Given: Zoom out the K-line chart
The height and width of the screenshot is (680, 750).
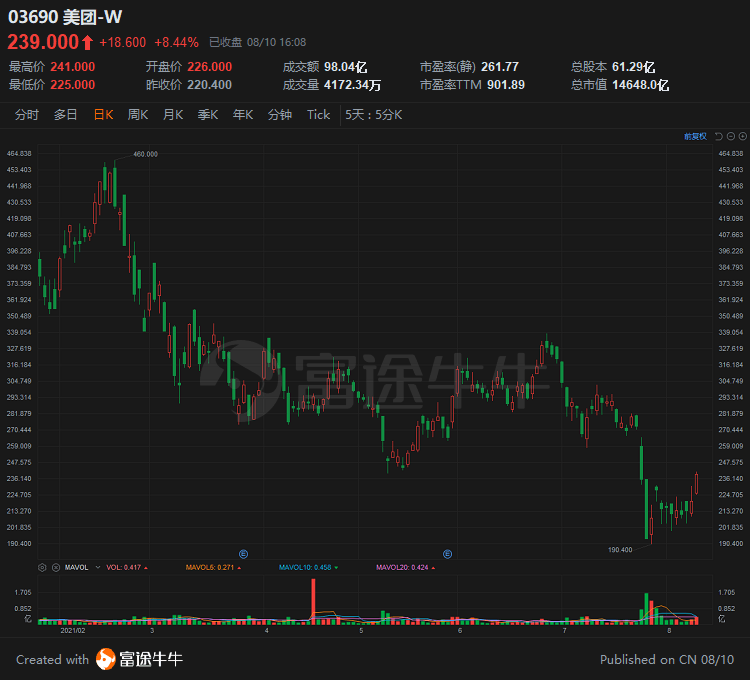Looking at the screenshot, I should (731, 136).
